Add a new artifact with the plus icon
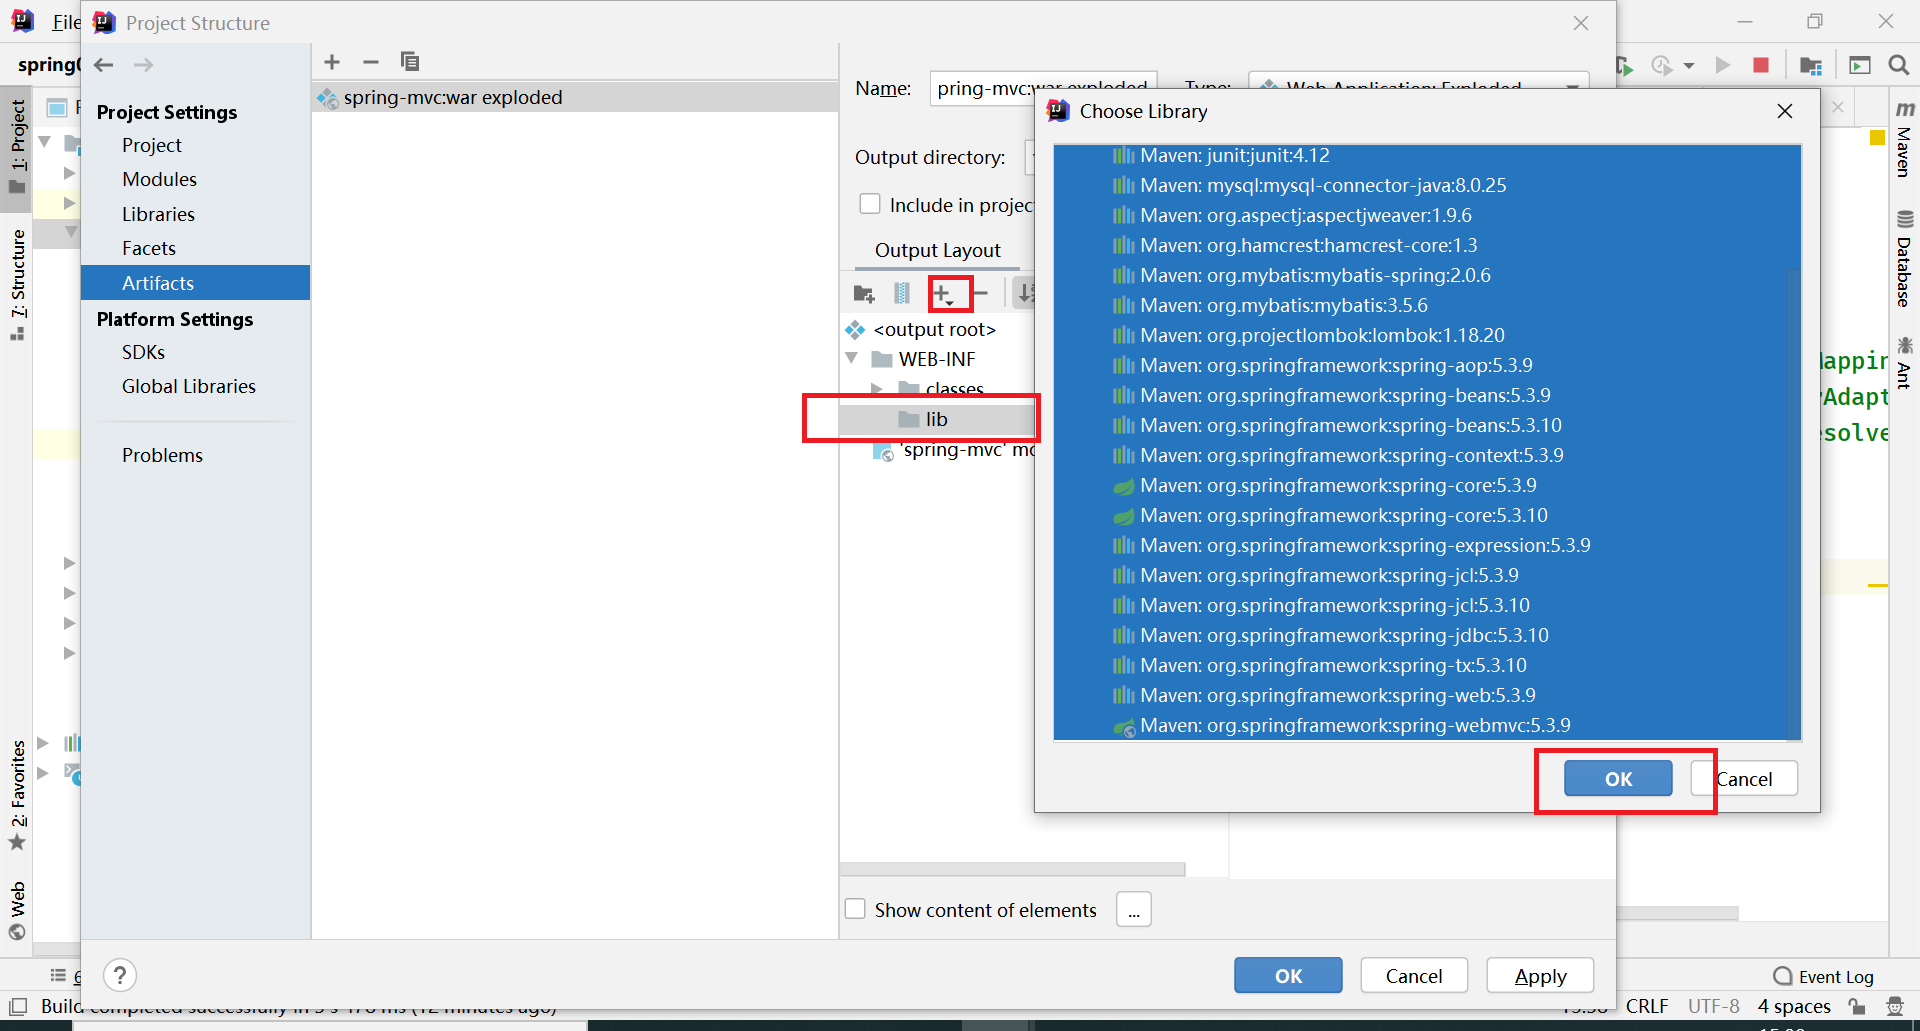Viewport: 1920px width, 1031px height. coord(332,62)
